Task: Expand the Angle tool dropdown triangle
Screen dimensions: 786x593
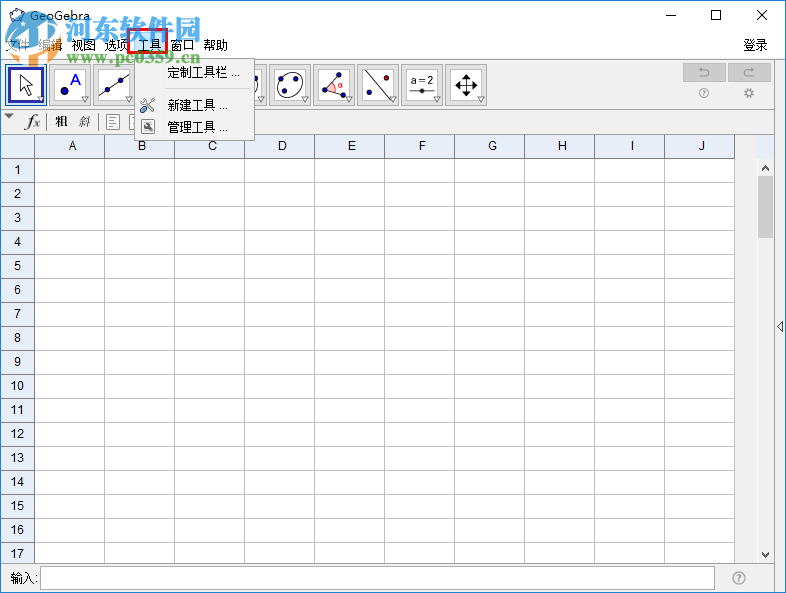Action: pos(349,99)
